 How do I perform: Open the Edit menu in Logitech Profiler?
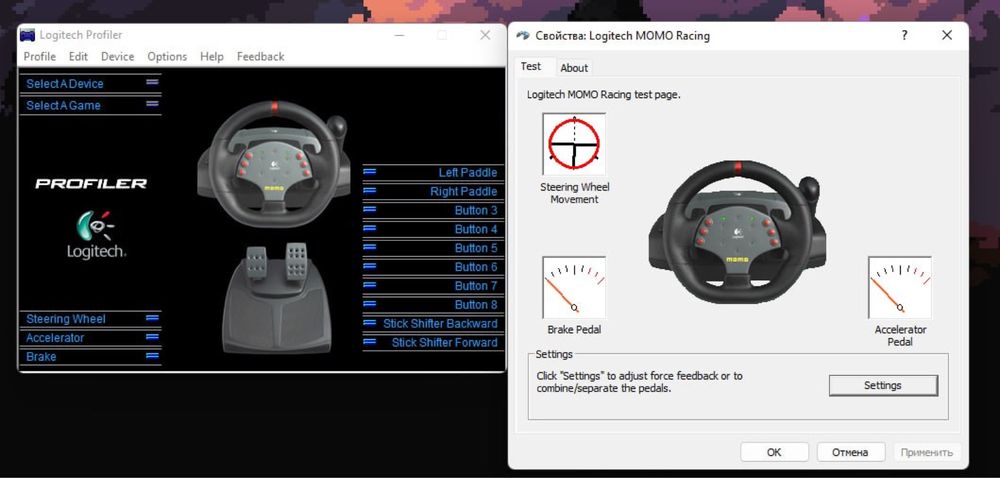pos(78,56)
